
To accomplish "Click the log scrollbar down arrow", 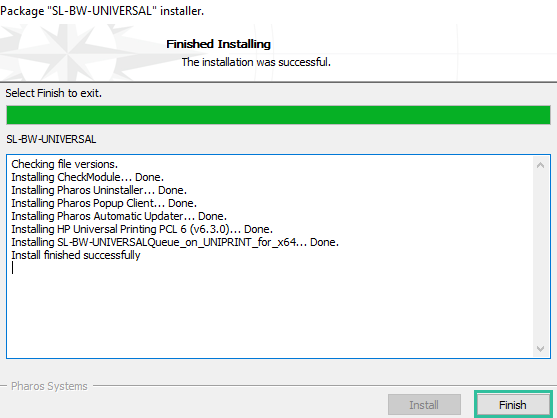I will tap(540, 349).
